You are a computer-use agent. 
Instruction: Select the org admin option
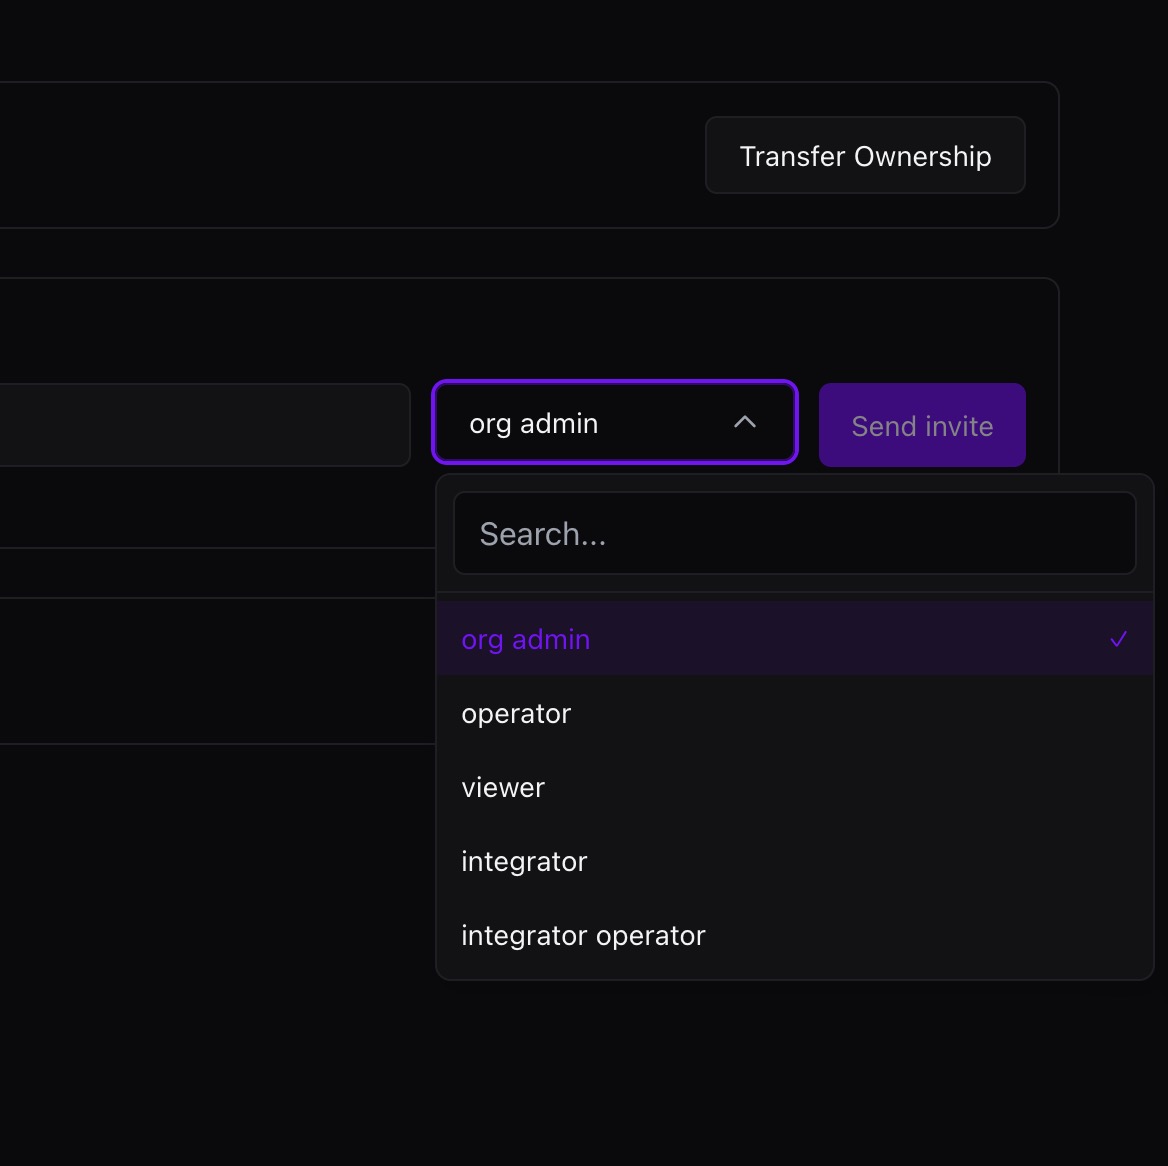(x=794, y=639)
